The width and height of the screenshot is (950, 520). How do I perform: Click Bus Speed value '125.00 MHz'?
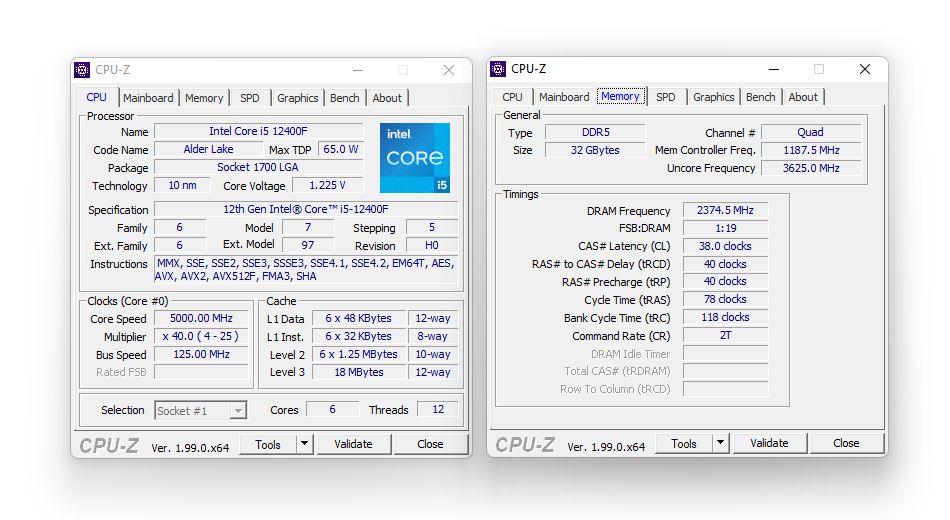[202, 355]
